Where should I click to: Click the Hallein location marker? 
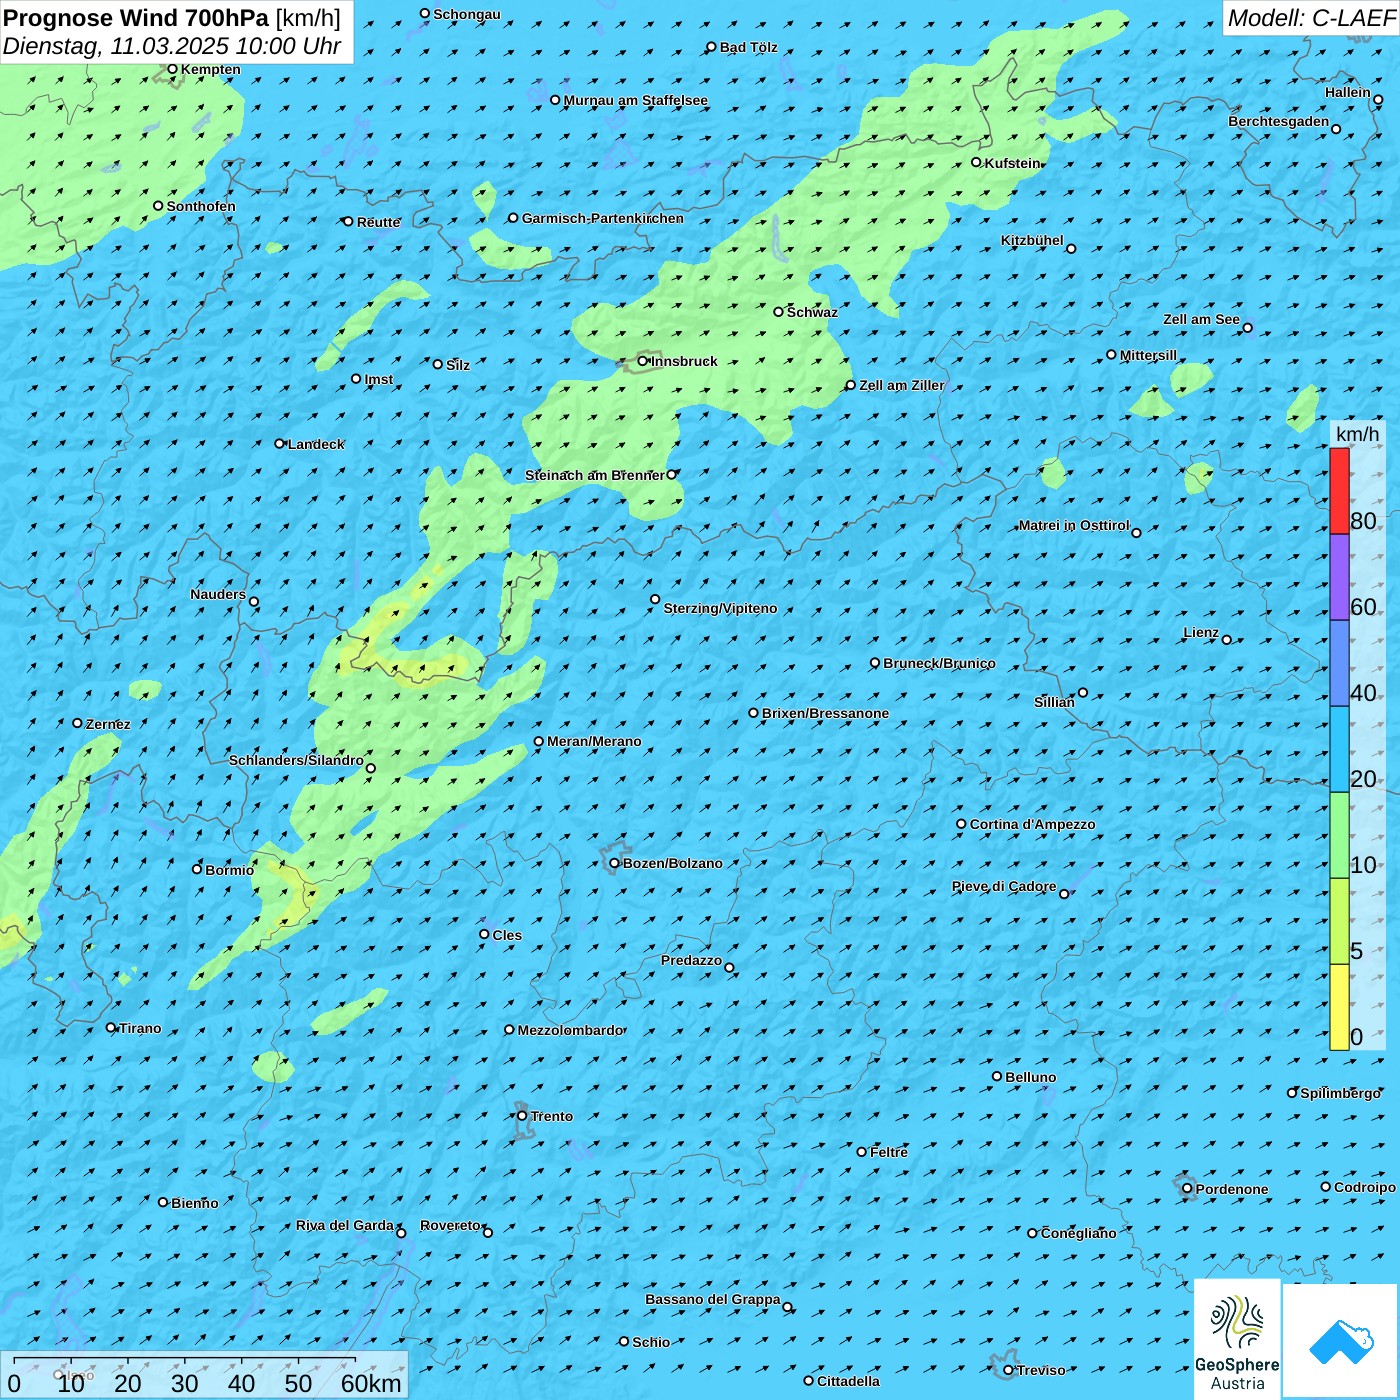click(1378, 100)
